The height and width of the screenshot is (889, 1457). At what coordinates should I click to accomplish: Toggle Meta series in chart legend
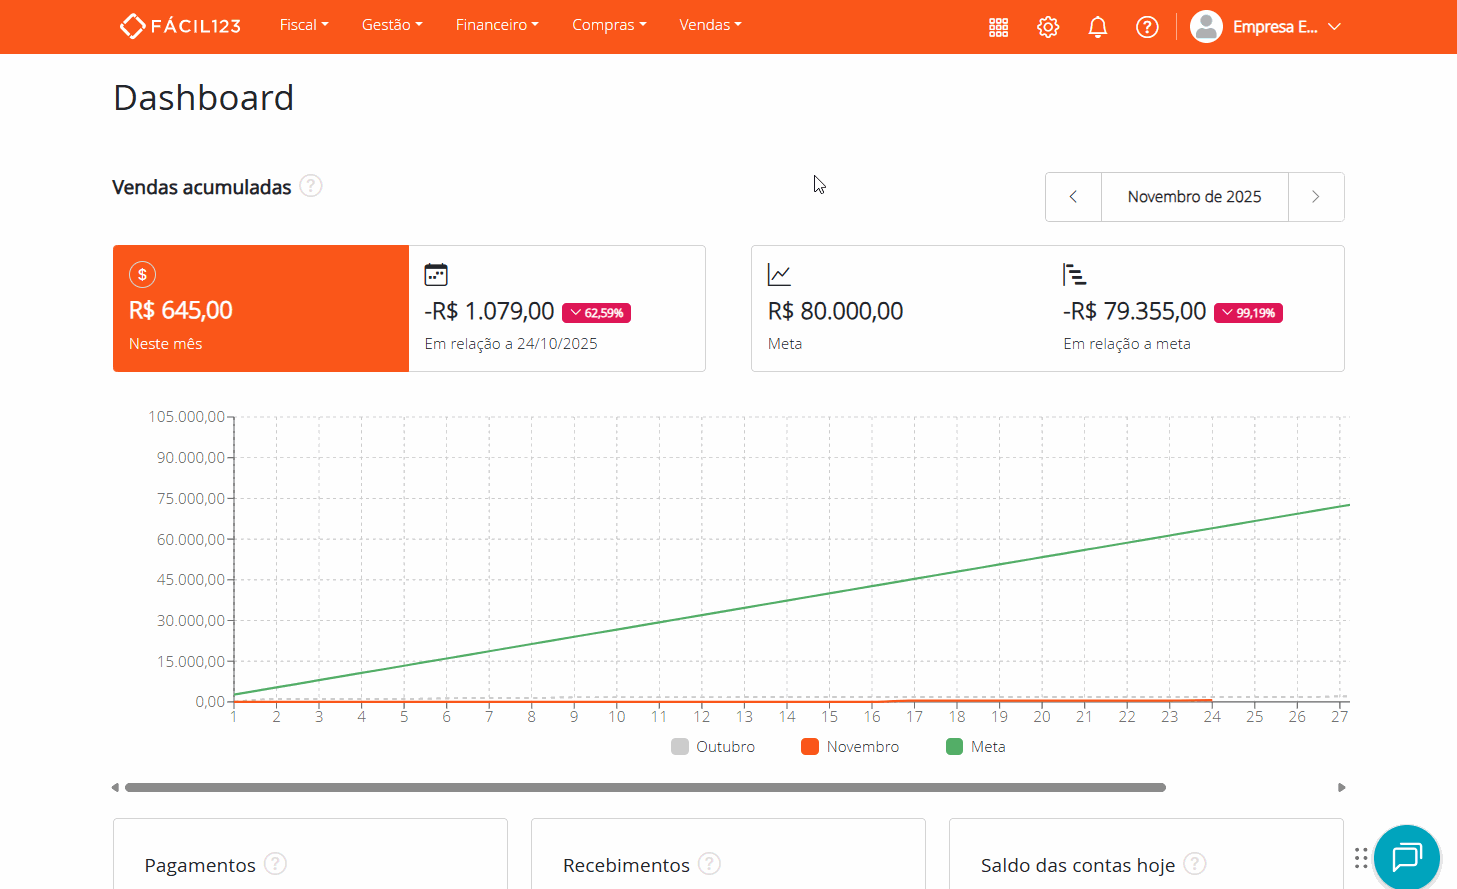tap(975, 747)
